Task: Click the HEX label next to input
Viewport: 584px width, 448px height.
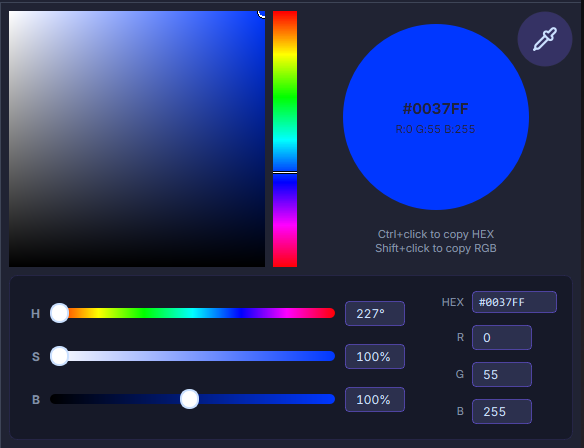Action: [453, 302]
